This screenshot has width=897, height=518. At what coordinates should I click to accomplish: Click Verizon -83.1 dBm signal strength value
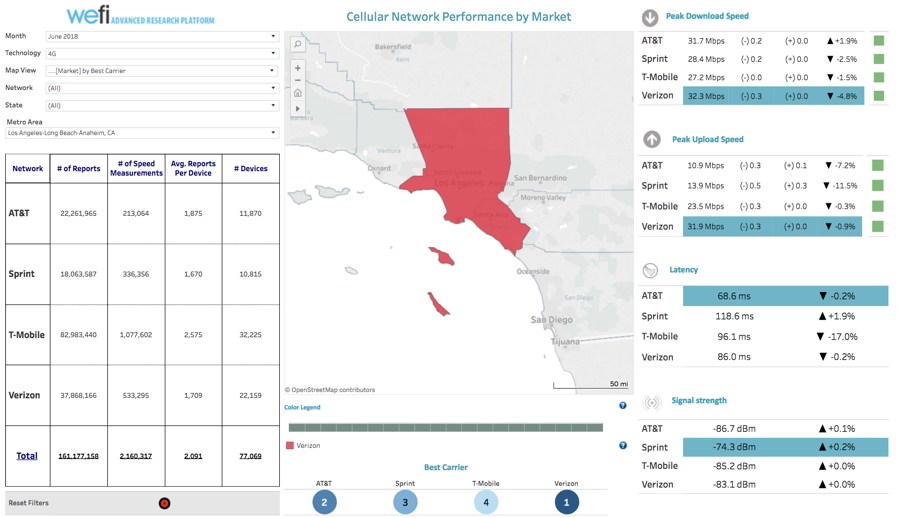click(x=734, y=485)
